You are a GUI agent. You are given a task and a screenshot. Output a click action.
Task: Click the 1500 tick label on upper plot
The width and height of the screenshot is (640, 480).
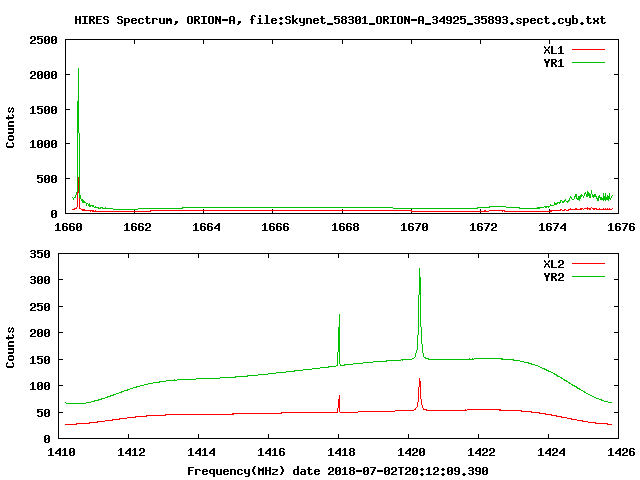[43, 110]
